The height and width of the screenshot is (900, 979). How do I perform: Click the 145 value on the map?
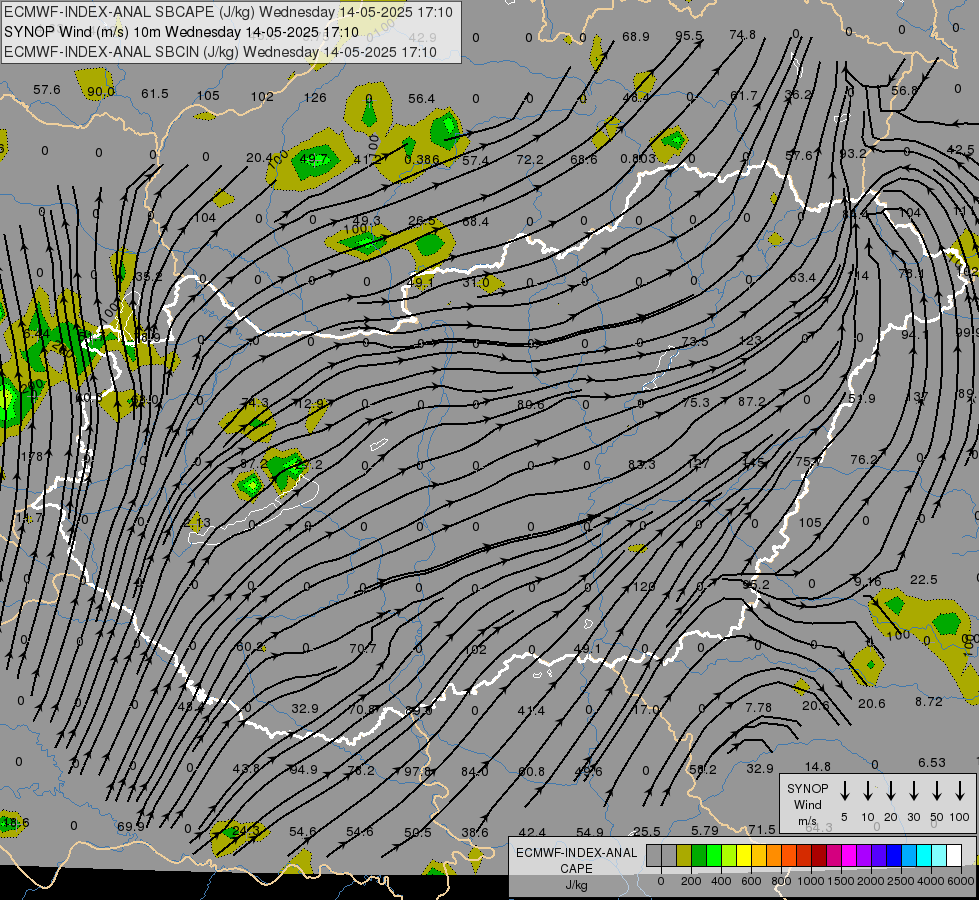(x=754, y=463)
